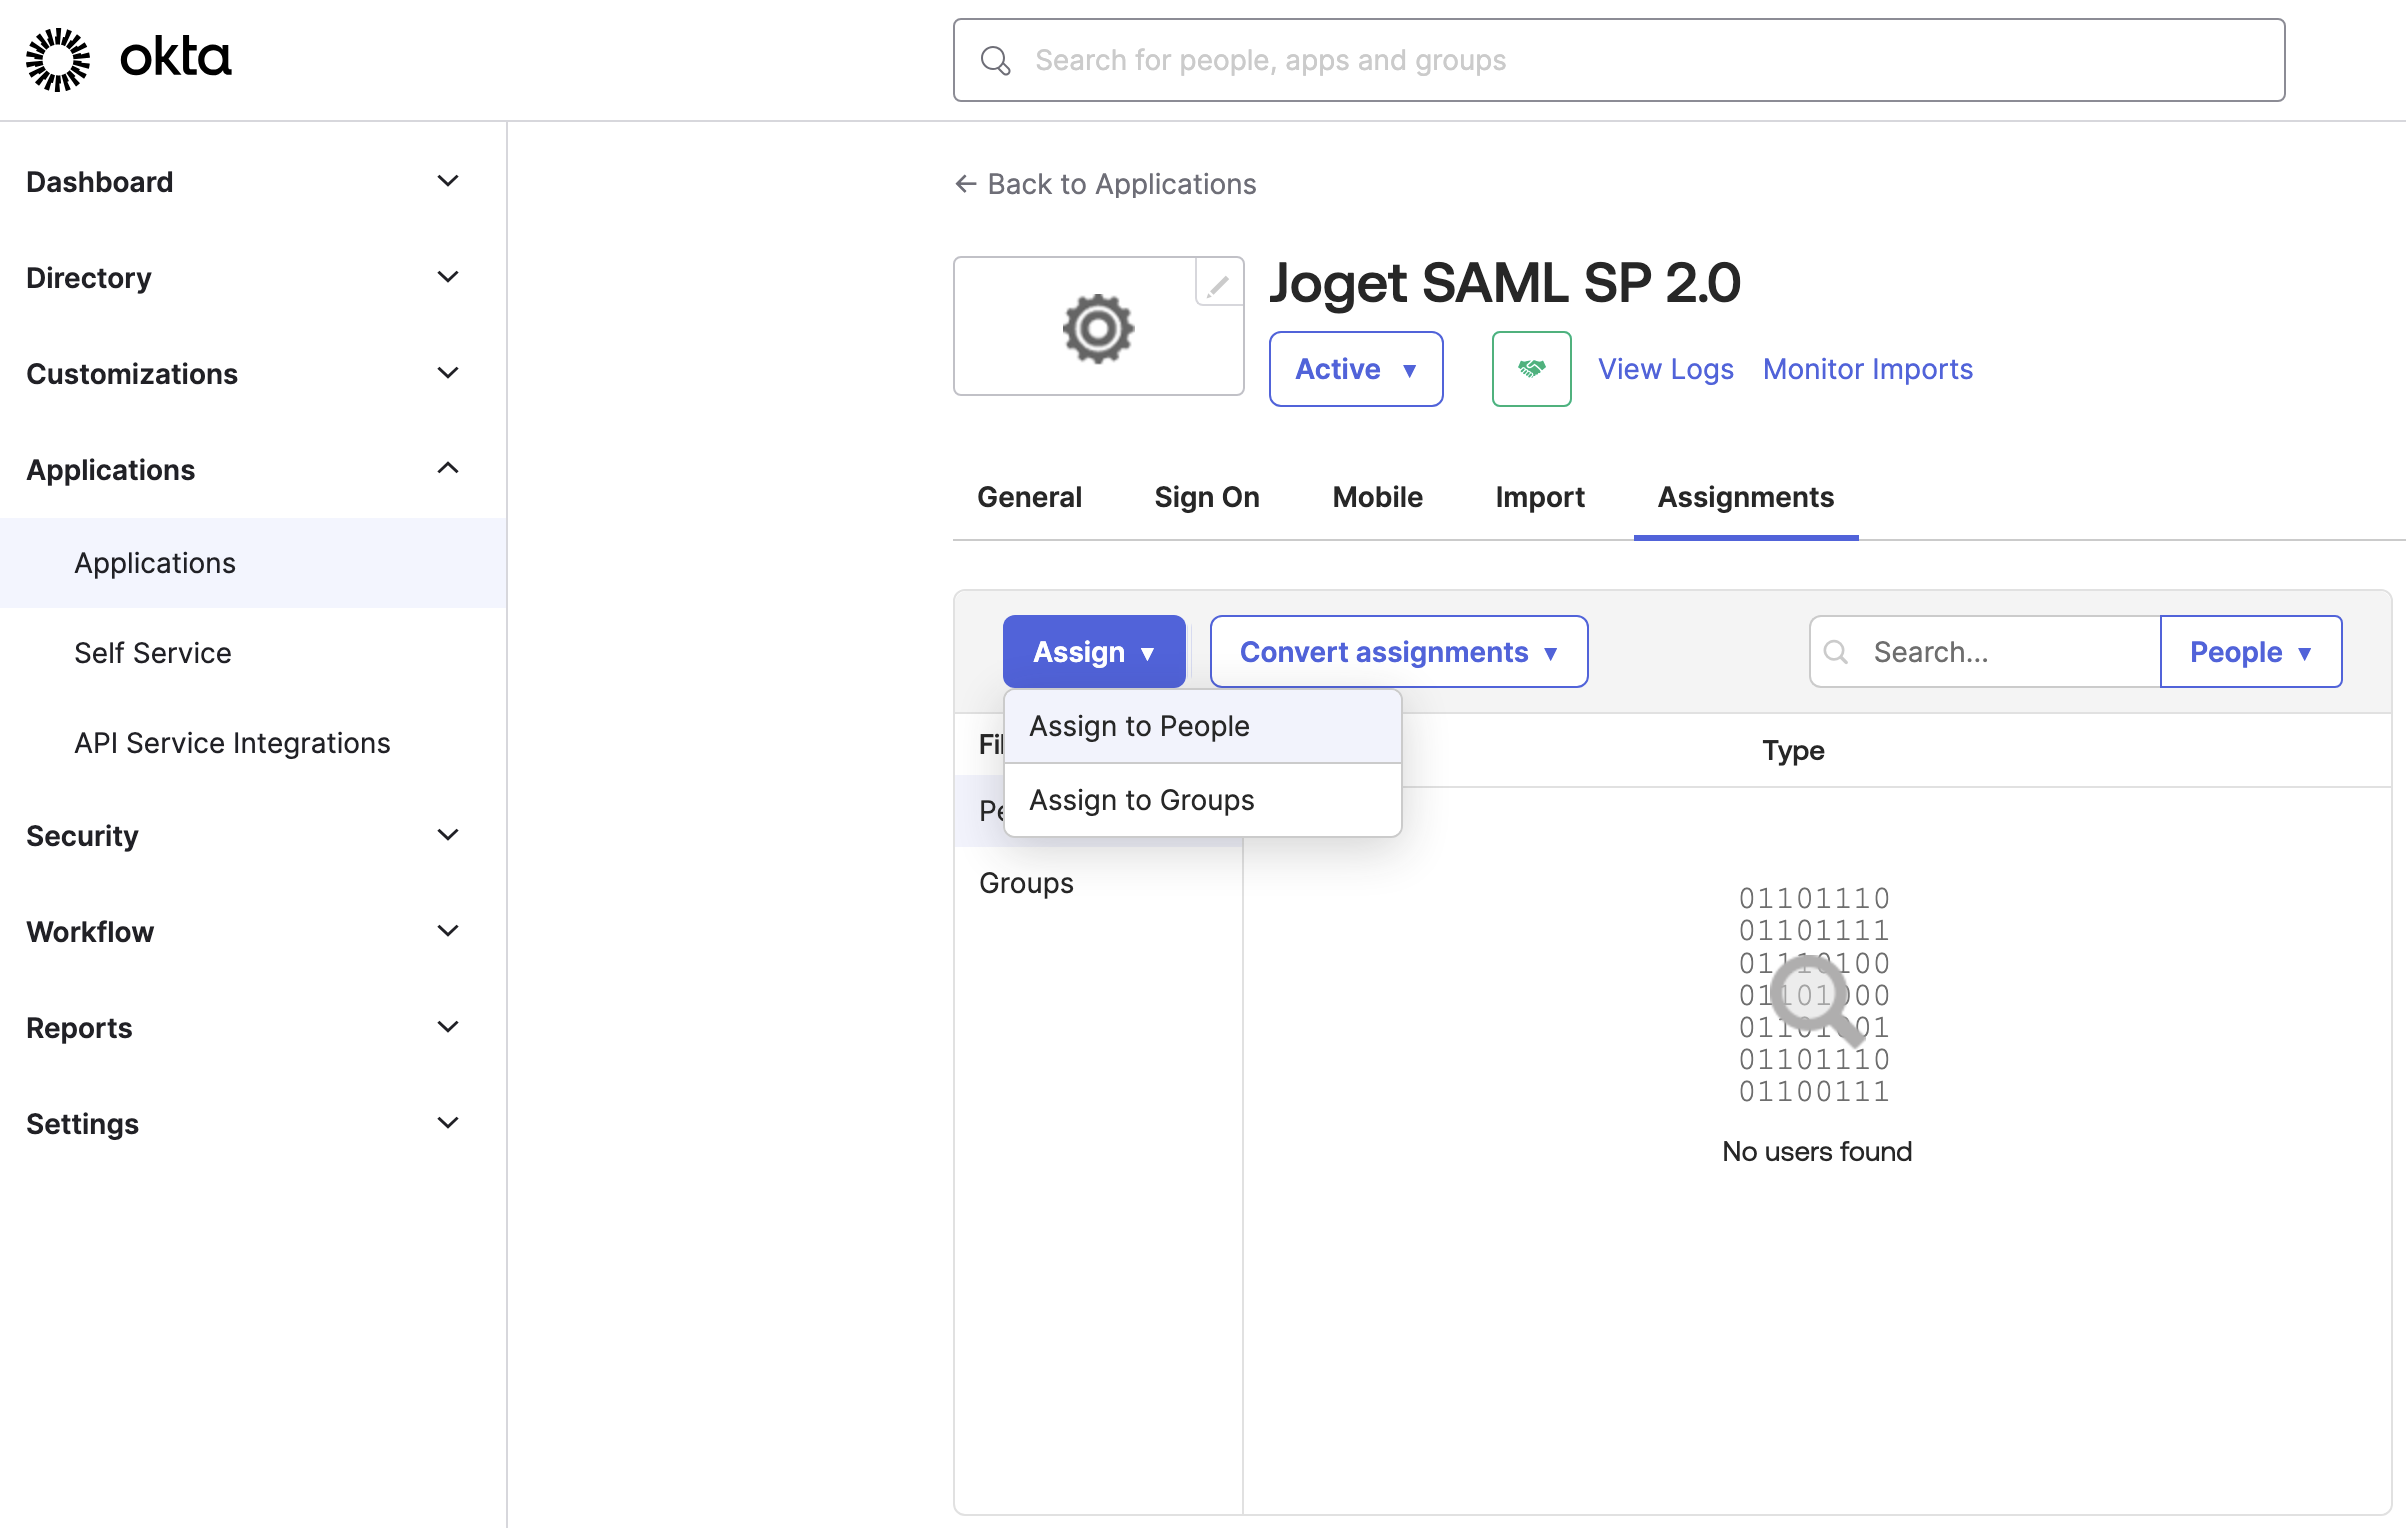Click the magnifier icon in top search

coord(995,61)
